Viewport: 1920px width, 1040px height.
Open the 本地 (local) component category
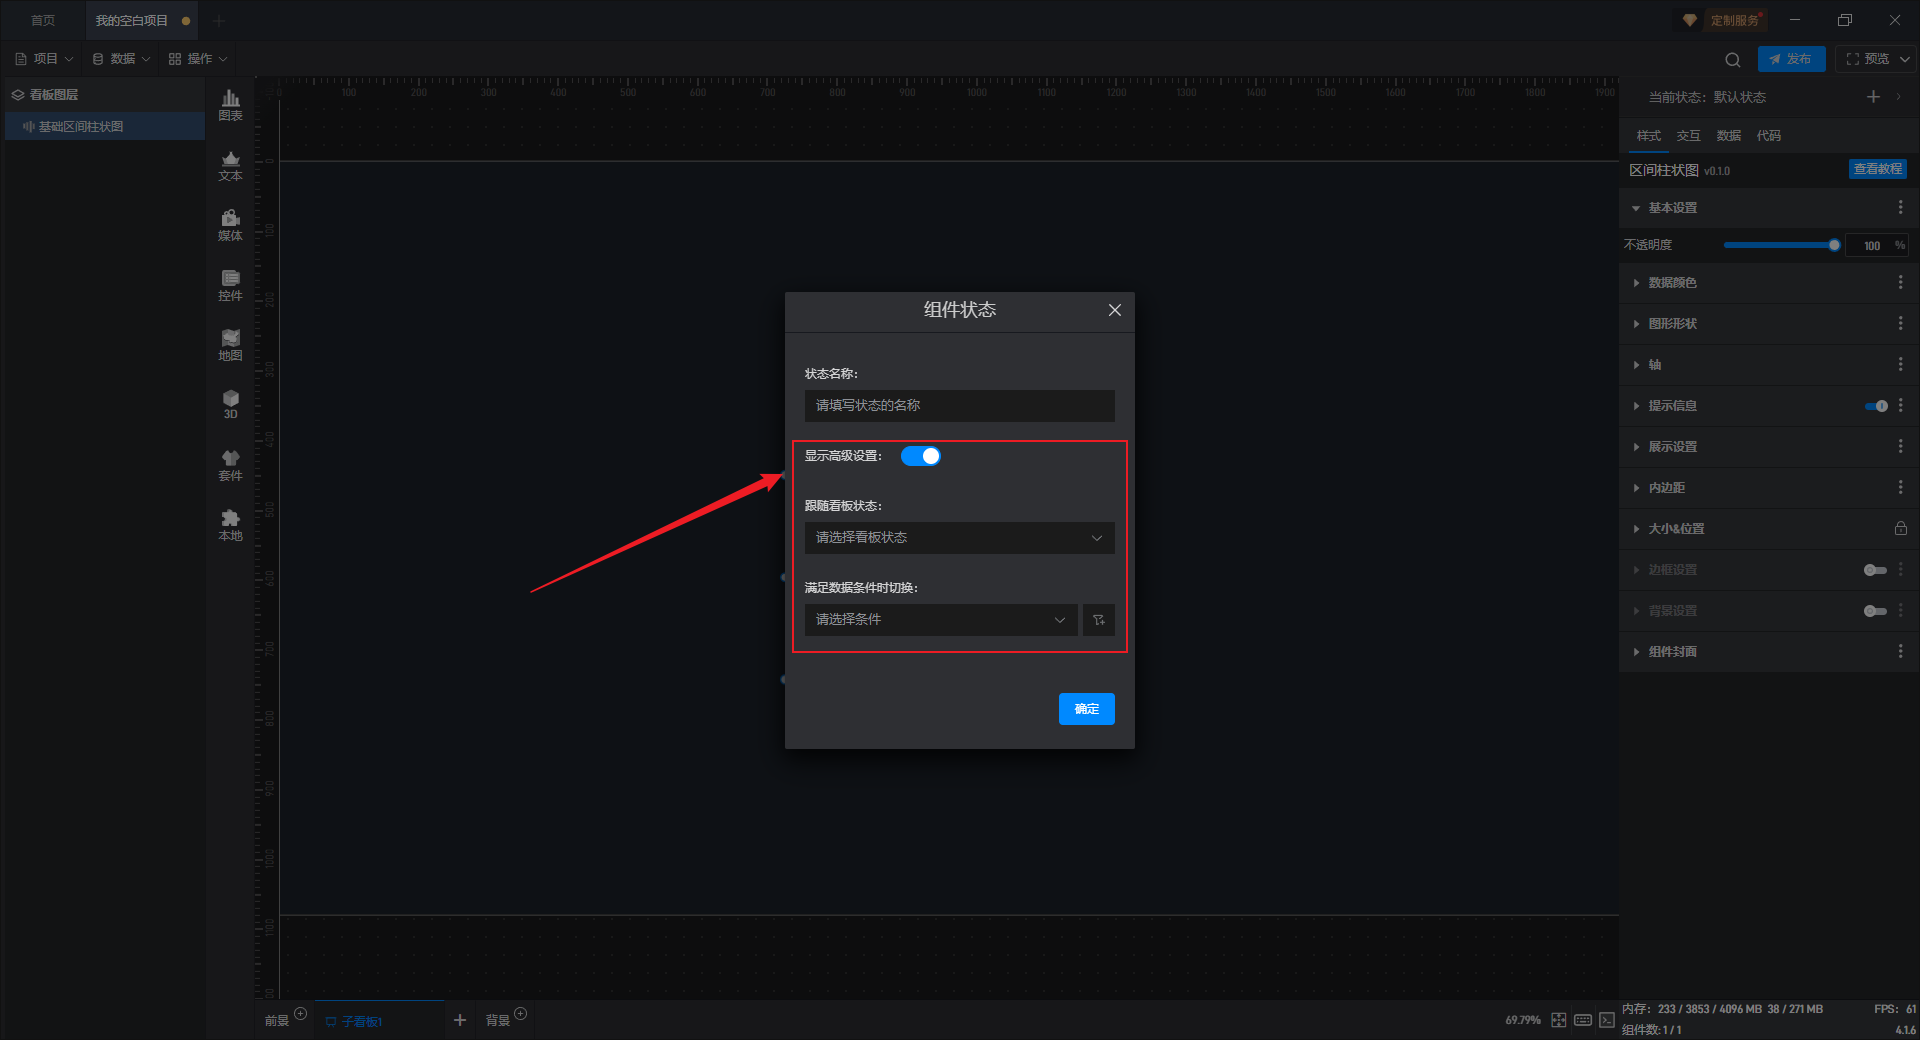click(230, 525)
